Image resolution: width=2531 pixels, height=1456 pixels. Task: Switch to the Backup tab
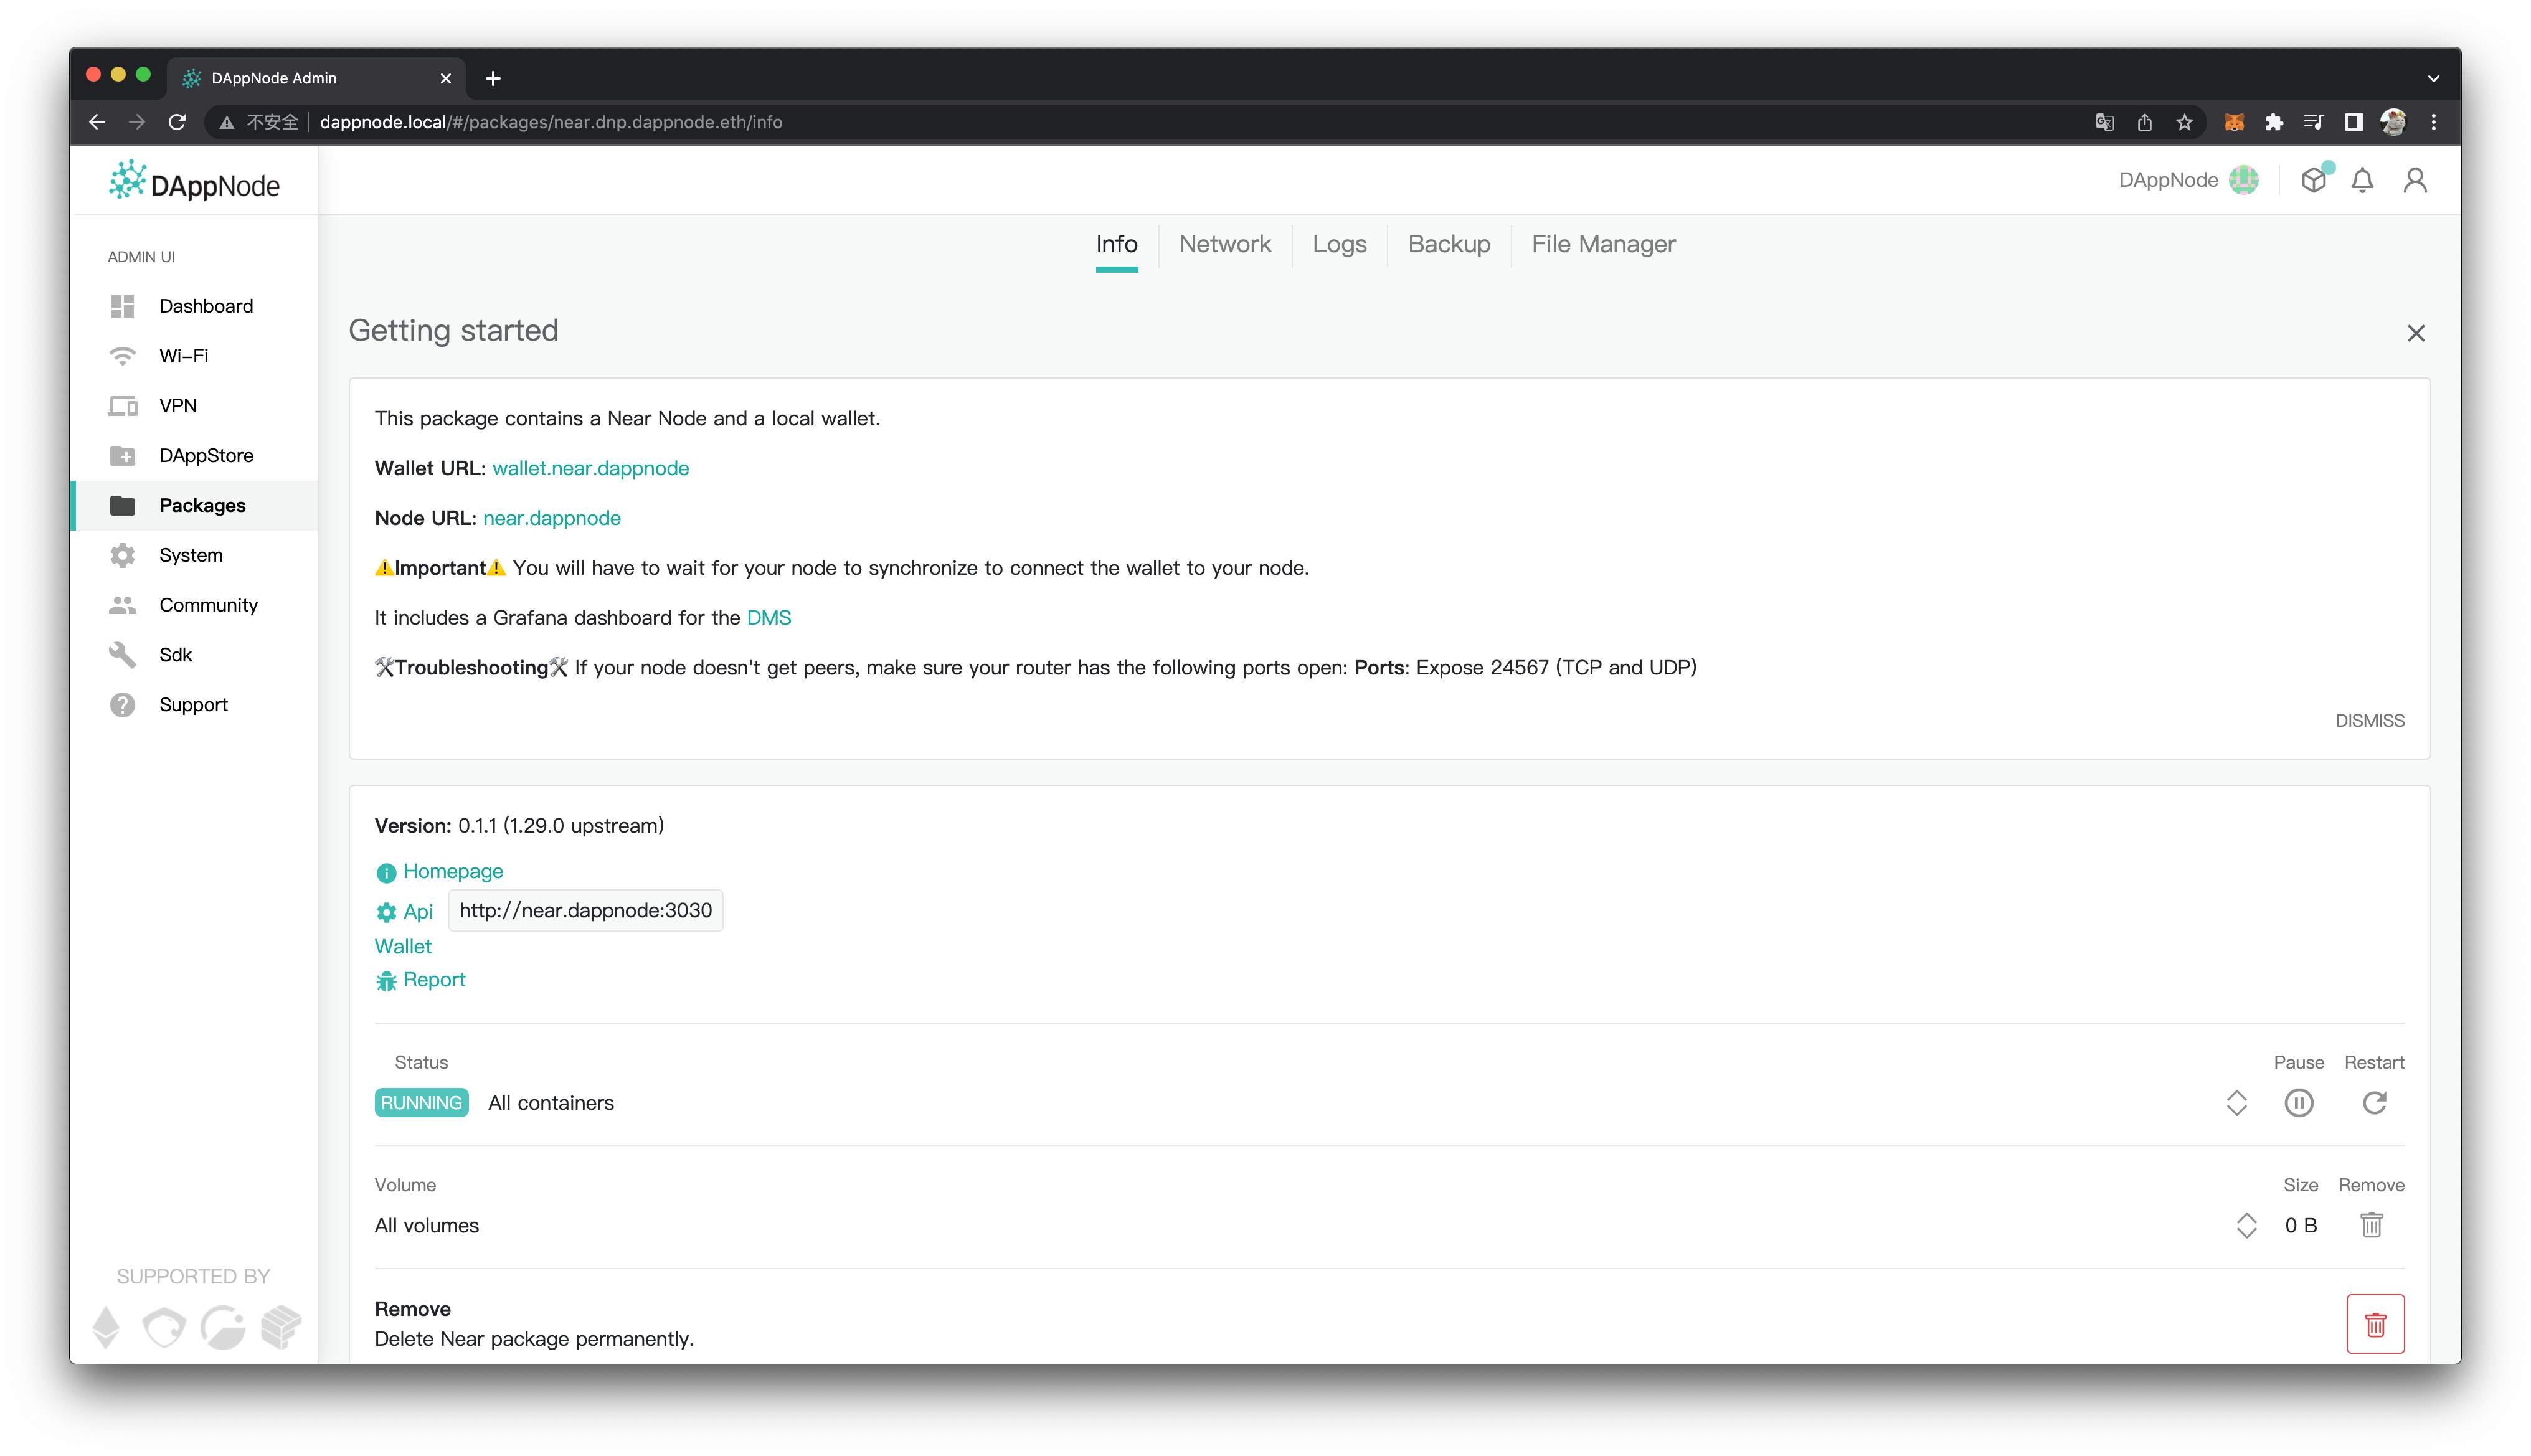1448,245
